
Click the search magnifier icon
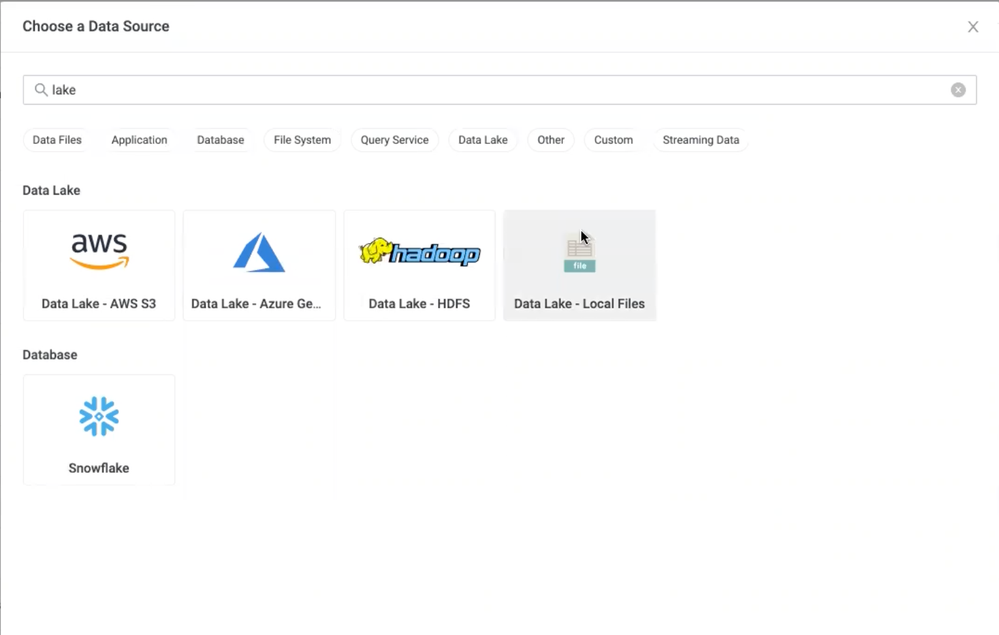pyautogui.click(x=41, y=90)
